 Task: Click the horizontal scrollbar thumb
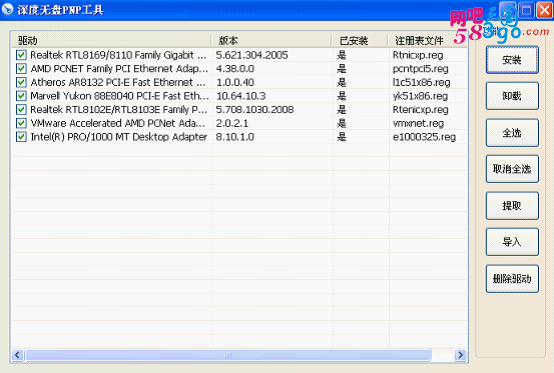coord(228,355)
